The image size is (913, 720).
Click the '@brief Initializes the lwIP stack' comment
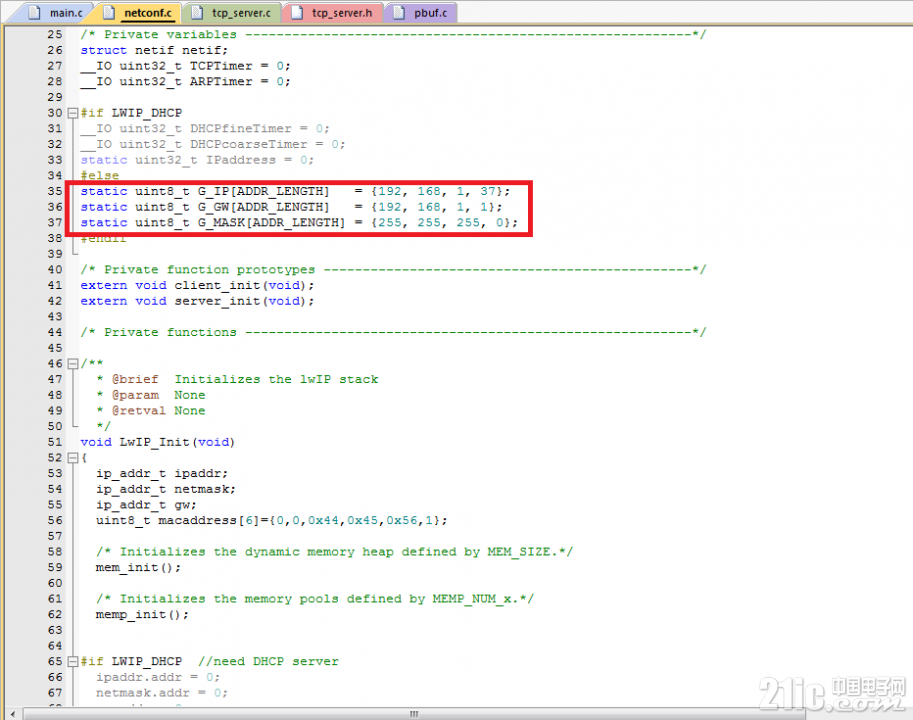pos(245,379)
